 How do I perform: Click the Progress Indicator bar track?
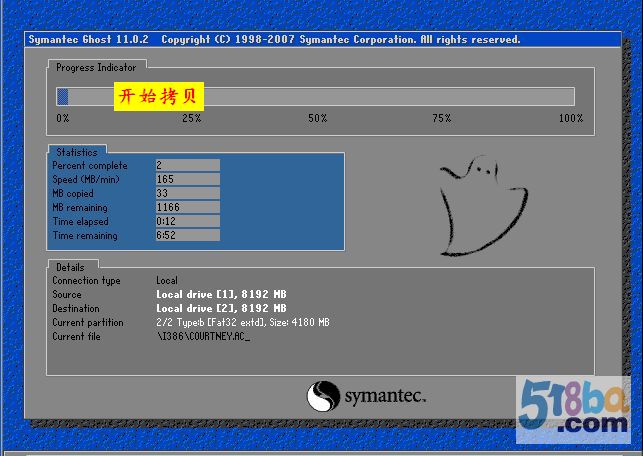click(x=315, y=97)
